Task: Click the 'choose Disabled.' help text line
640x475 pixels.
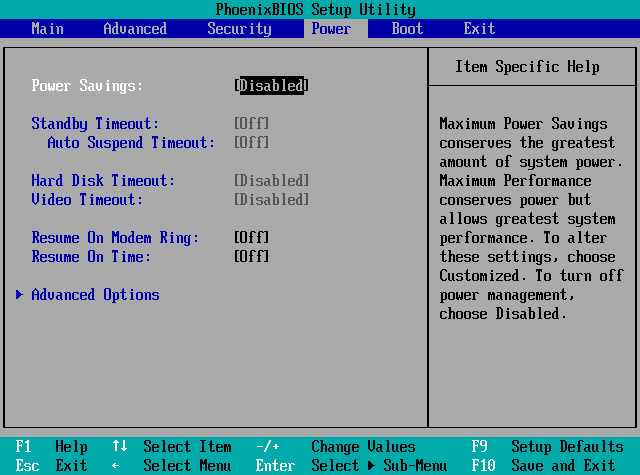Action: pyautogui.click(x=503, y=314)
